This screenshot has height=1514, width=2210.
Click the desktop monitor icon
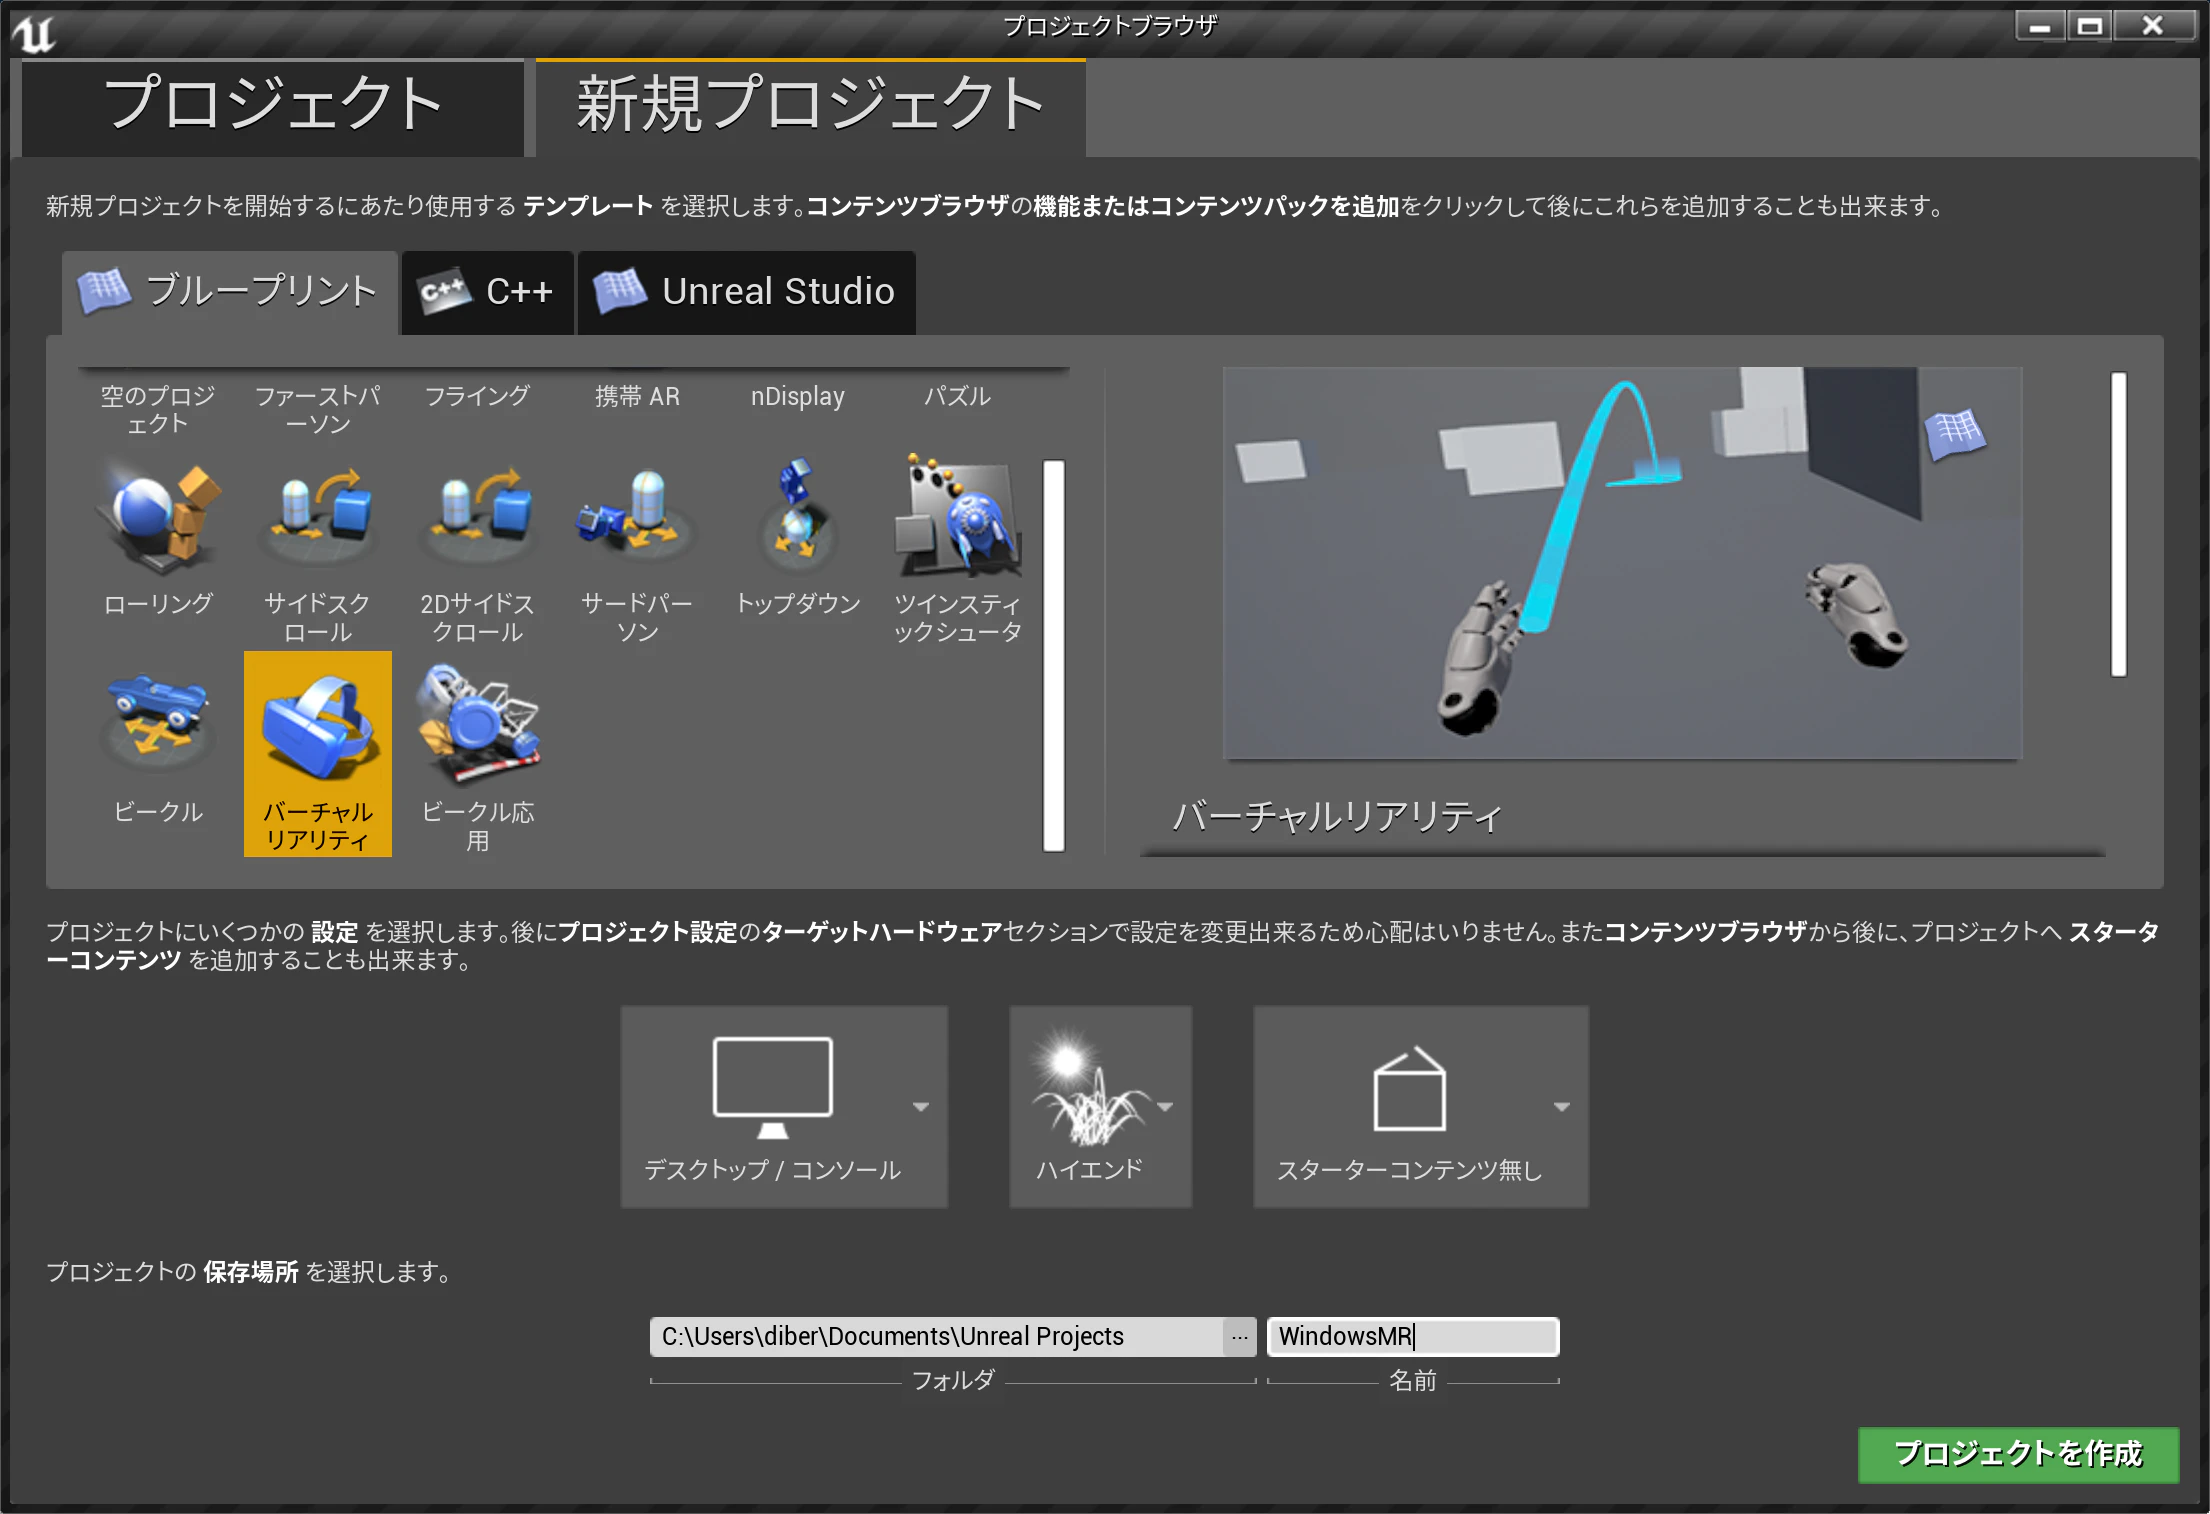tap(772, 1087)
